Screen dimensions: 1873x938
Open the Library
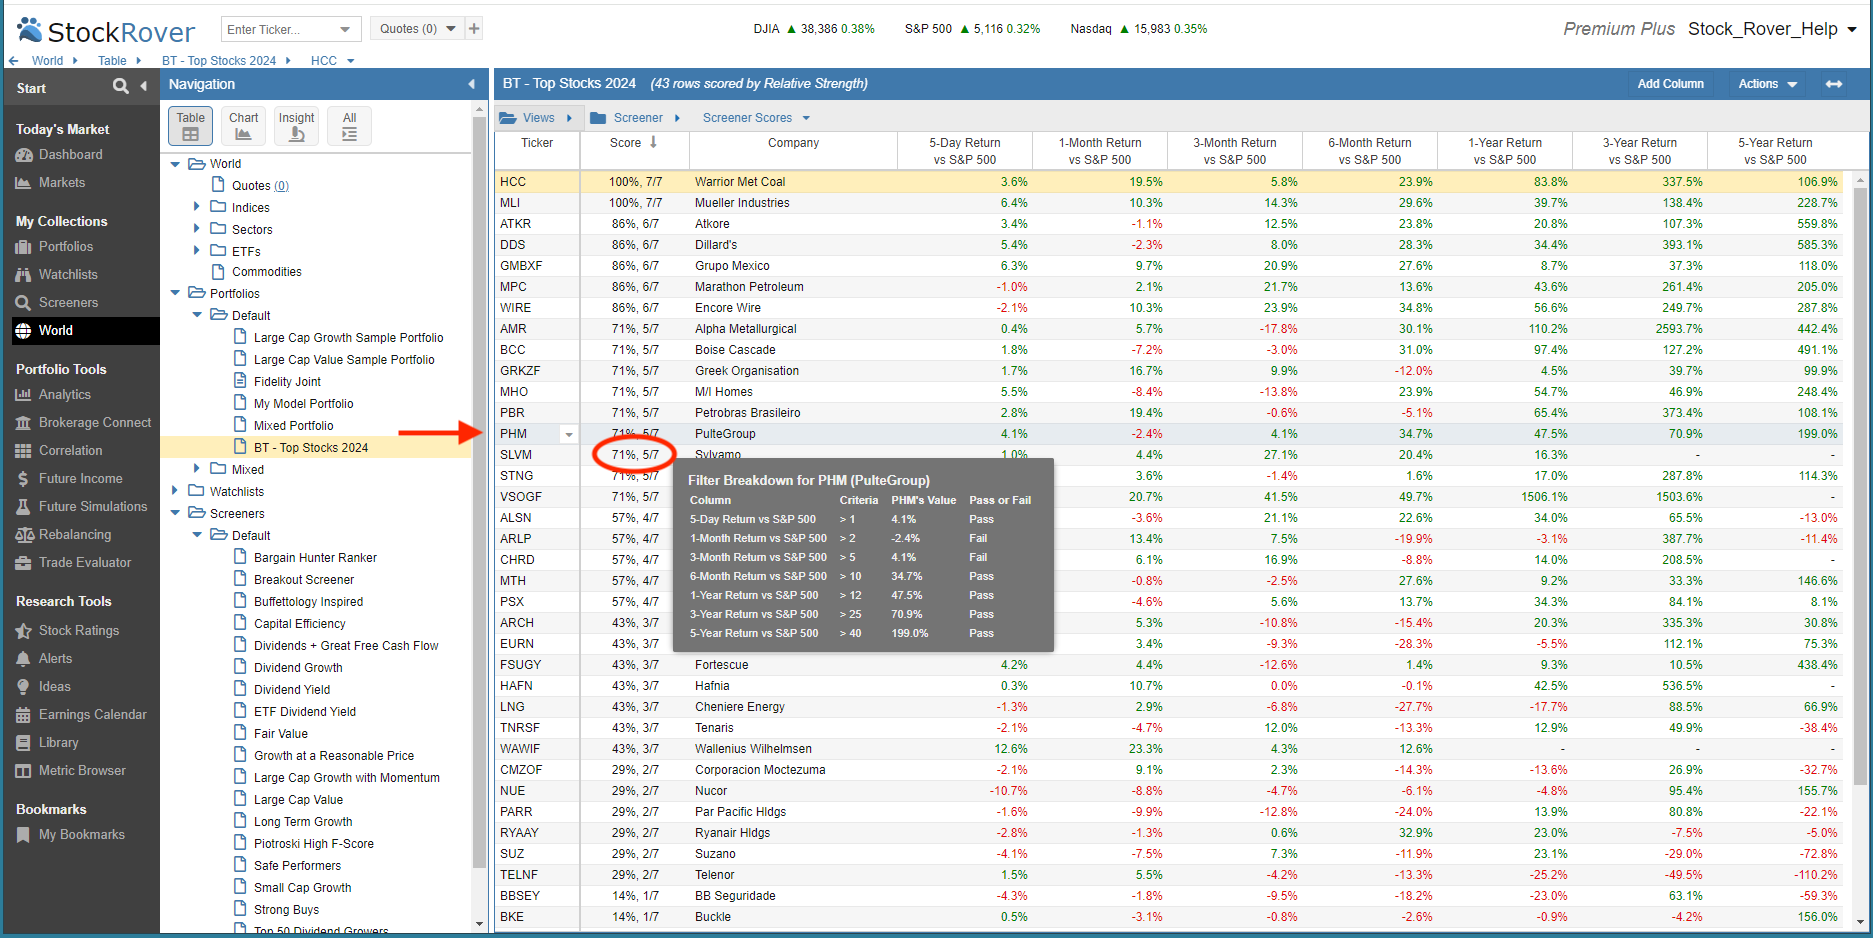pyautogui.click(x=58, y=743)
